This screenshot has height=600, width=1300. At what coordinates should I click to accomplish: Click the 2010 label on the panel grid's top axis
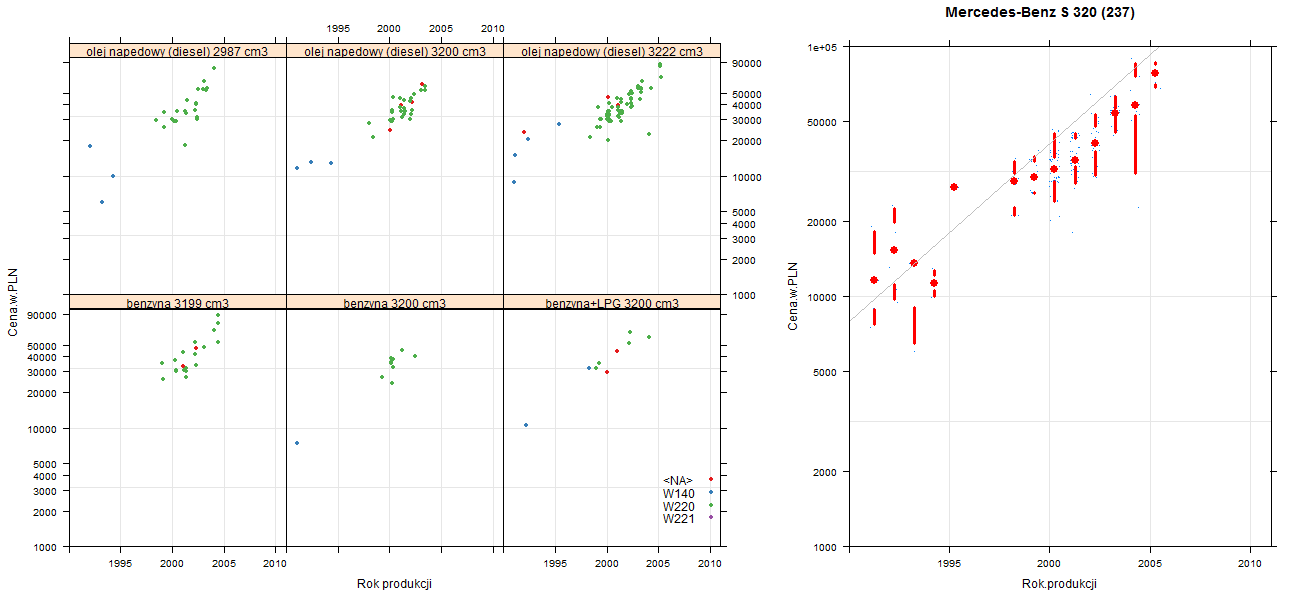(492, 28)
